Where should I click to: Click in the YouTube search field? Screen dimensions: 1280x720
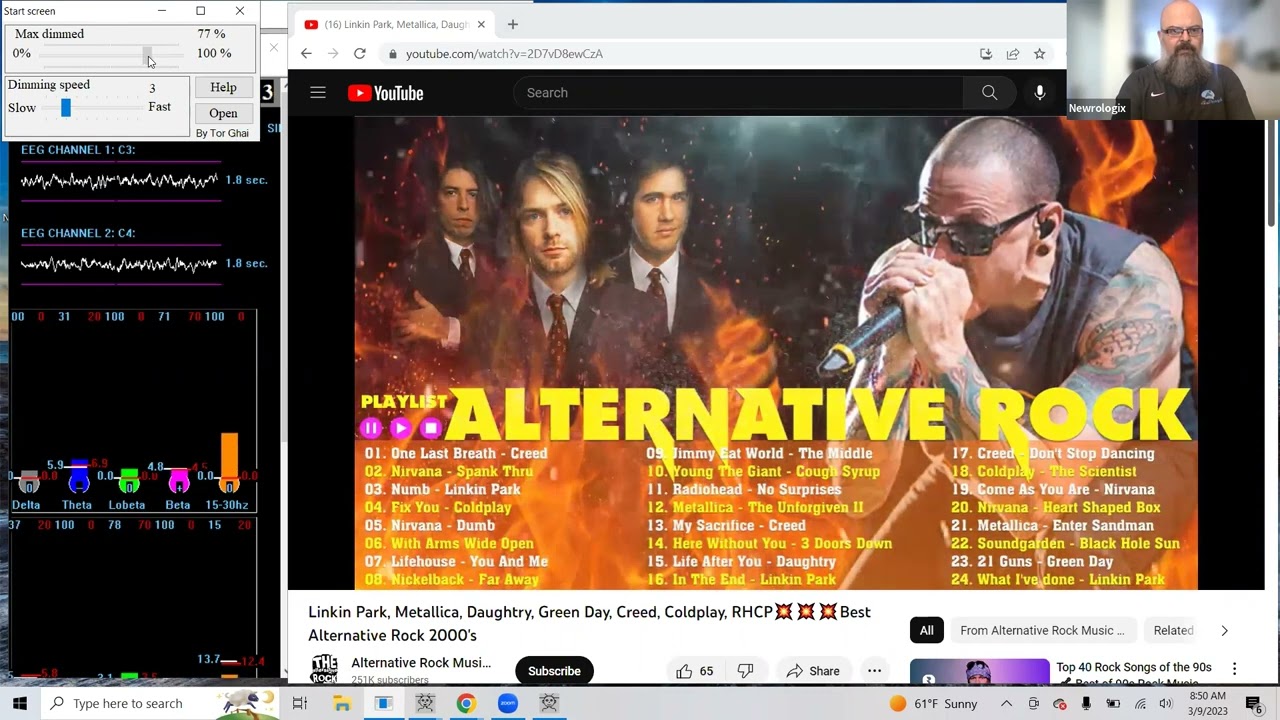(x=738, y=93)
